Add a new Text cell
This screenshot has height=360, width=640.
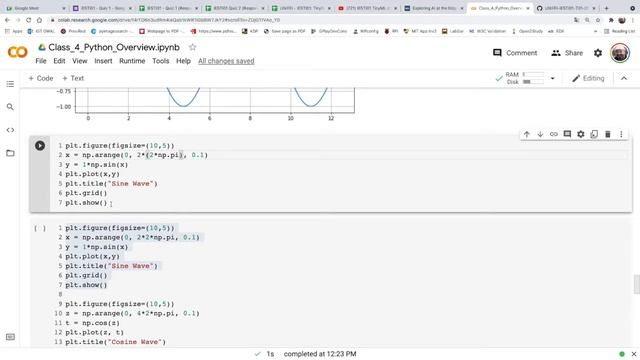pyautogui.click(x=73, y=78)
